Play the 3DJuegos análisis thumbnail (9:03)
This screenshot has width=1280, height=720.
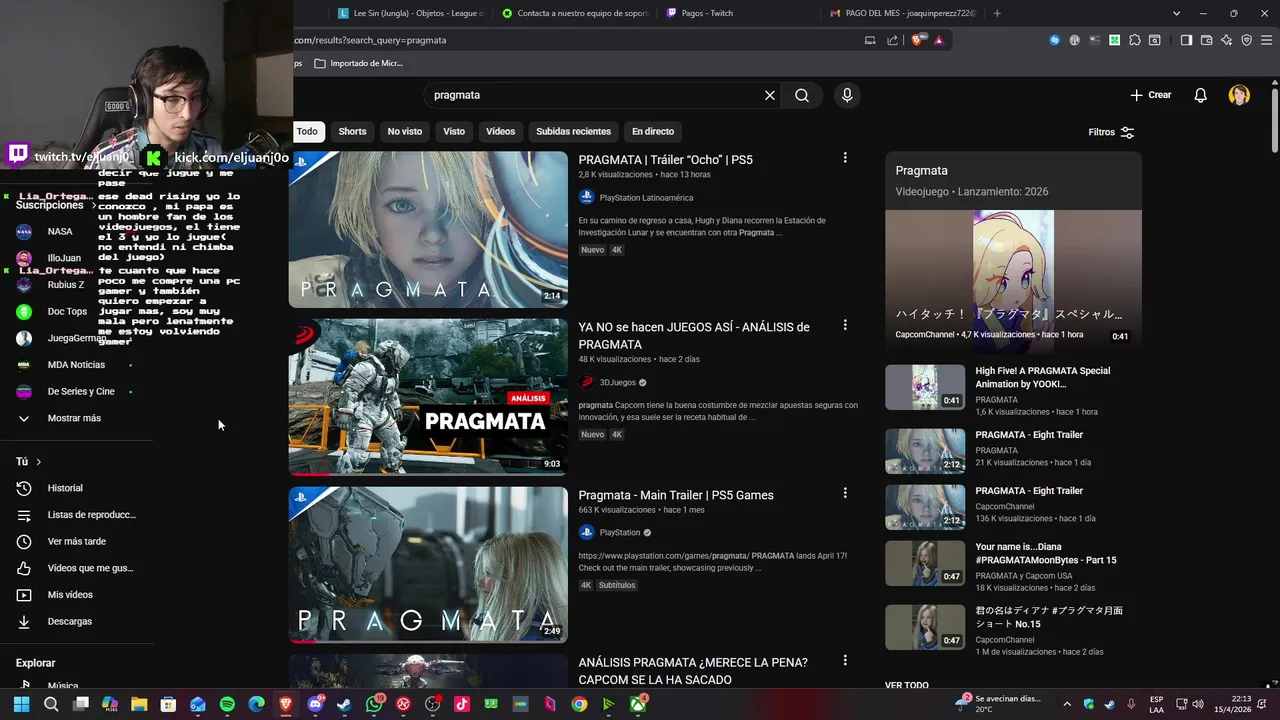428,397
